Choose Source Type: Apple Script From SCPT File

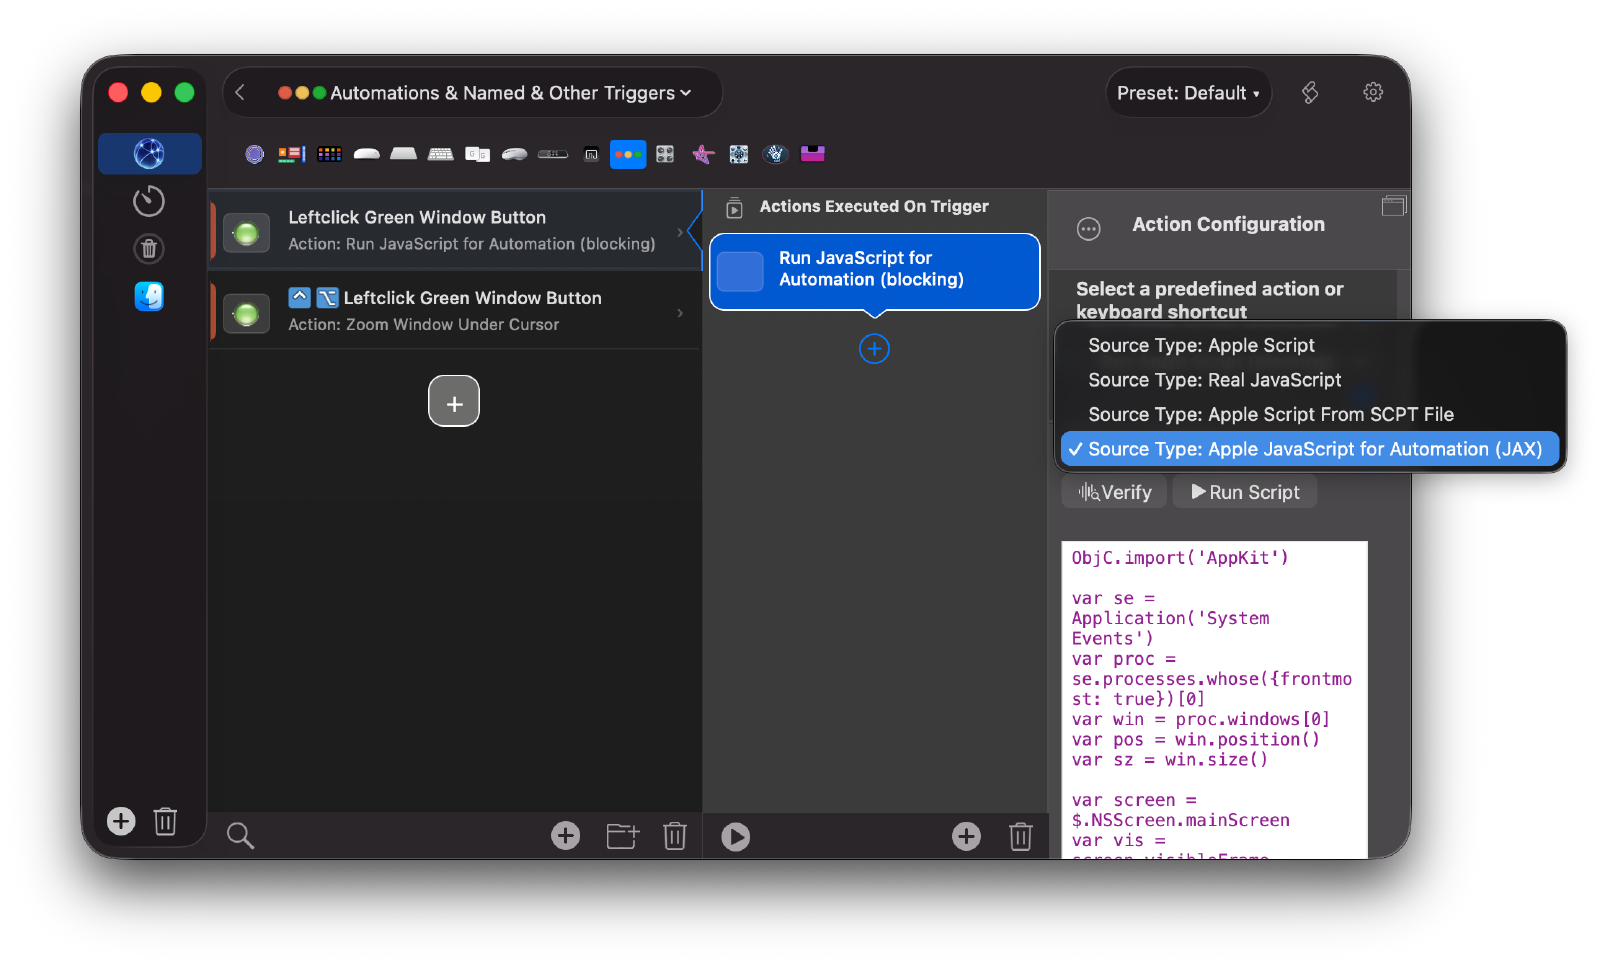tap(1270, 414)
